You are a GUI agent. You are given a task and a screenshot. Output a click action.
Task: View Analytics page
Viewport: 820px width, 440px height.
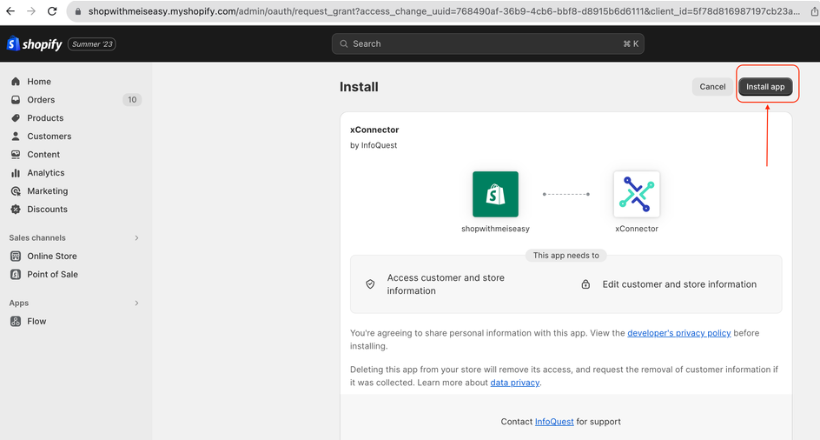point(45,173)
